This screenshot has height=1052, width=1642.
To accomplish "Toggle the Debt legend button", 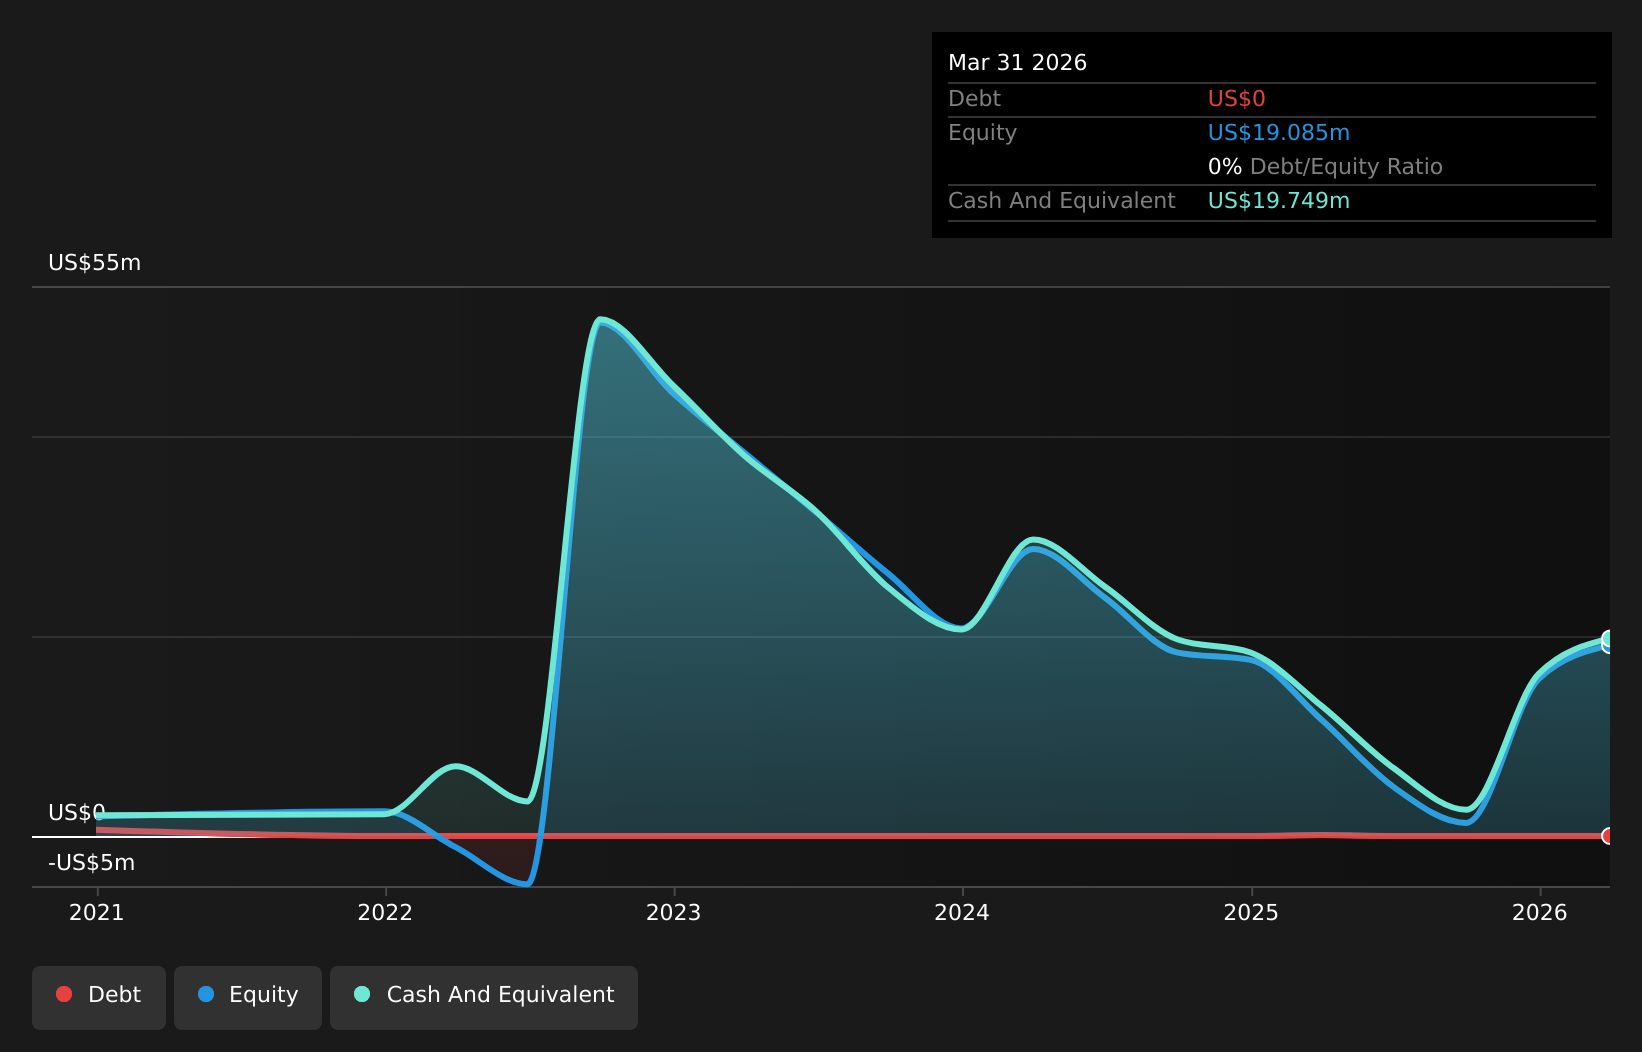I will (x=99, y=997).
